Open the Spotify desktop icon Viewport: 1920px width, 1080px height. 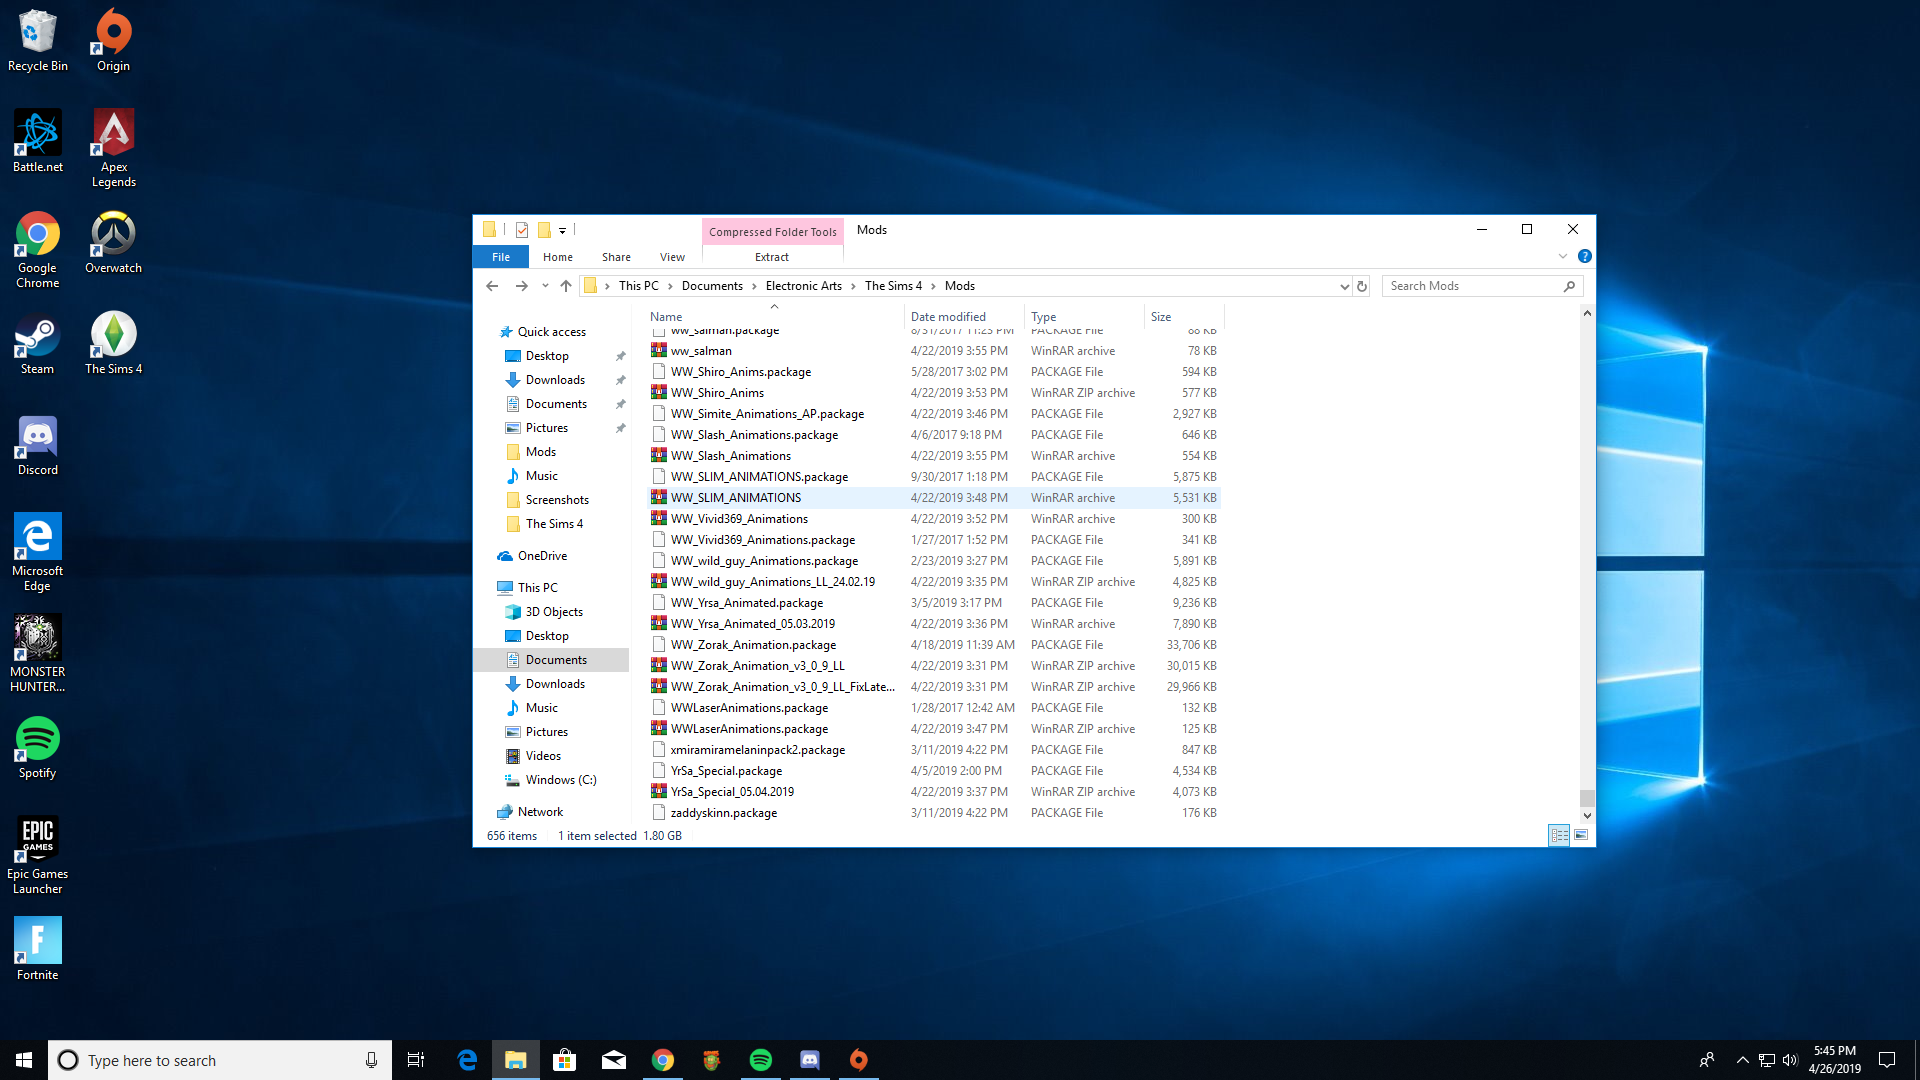click(37, 749)
